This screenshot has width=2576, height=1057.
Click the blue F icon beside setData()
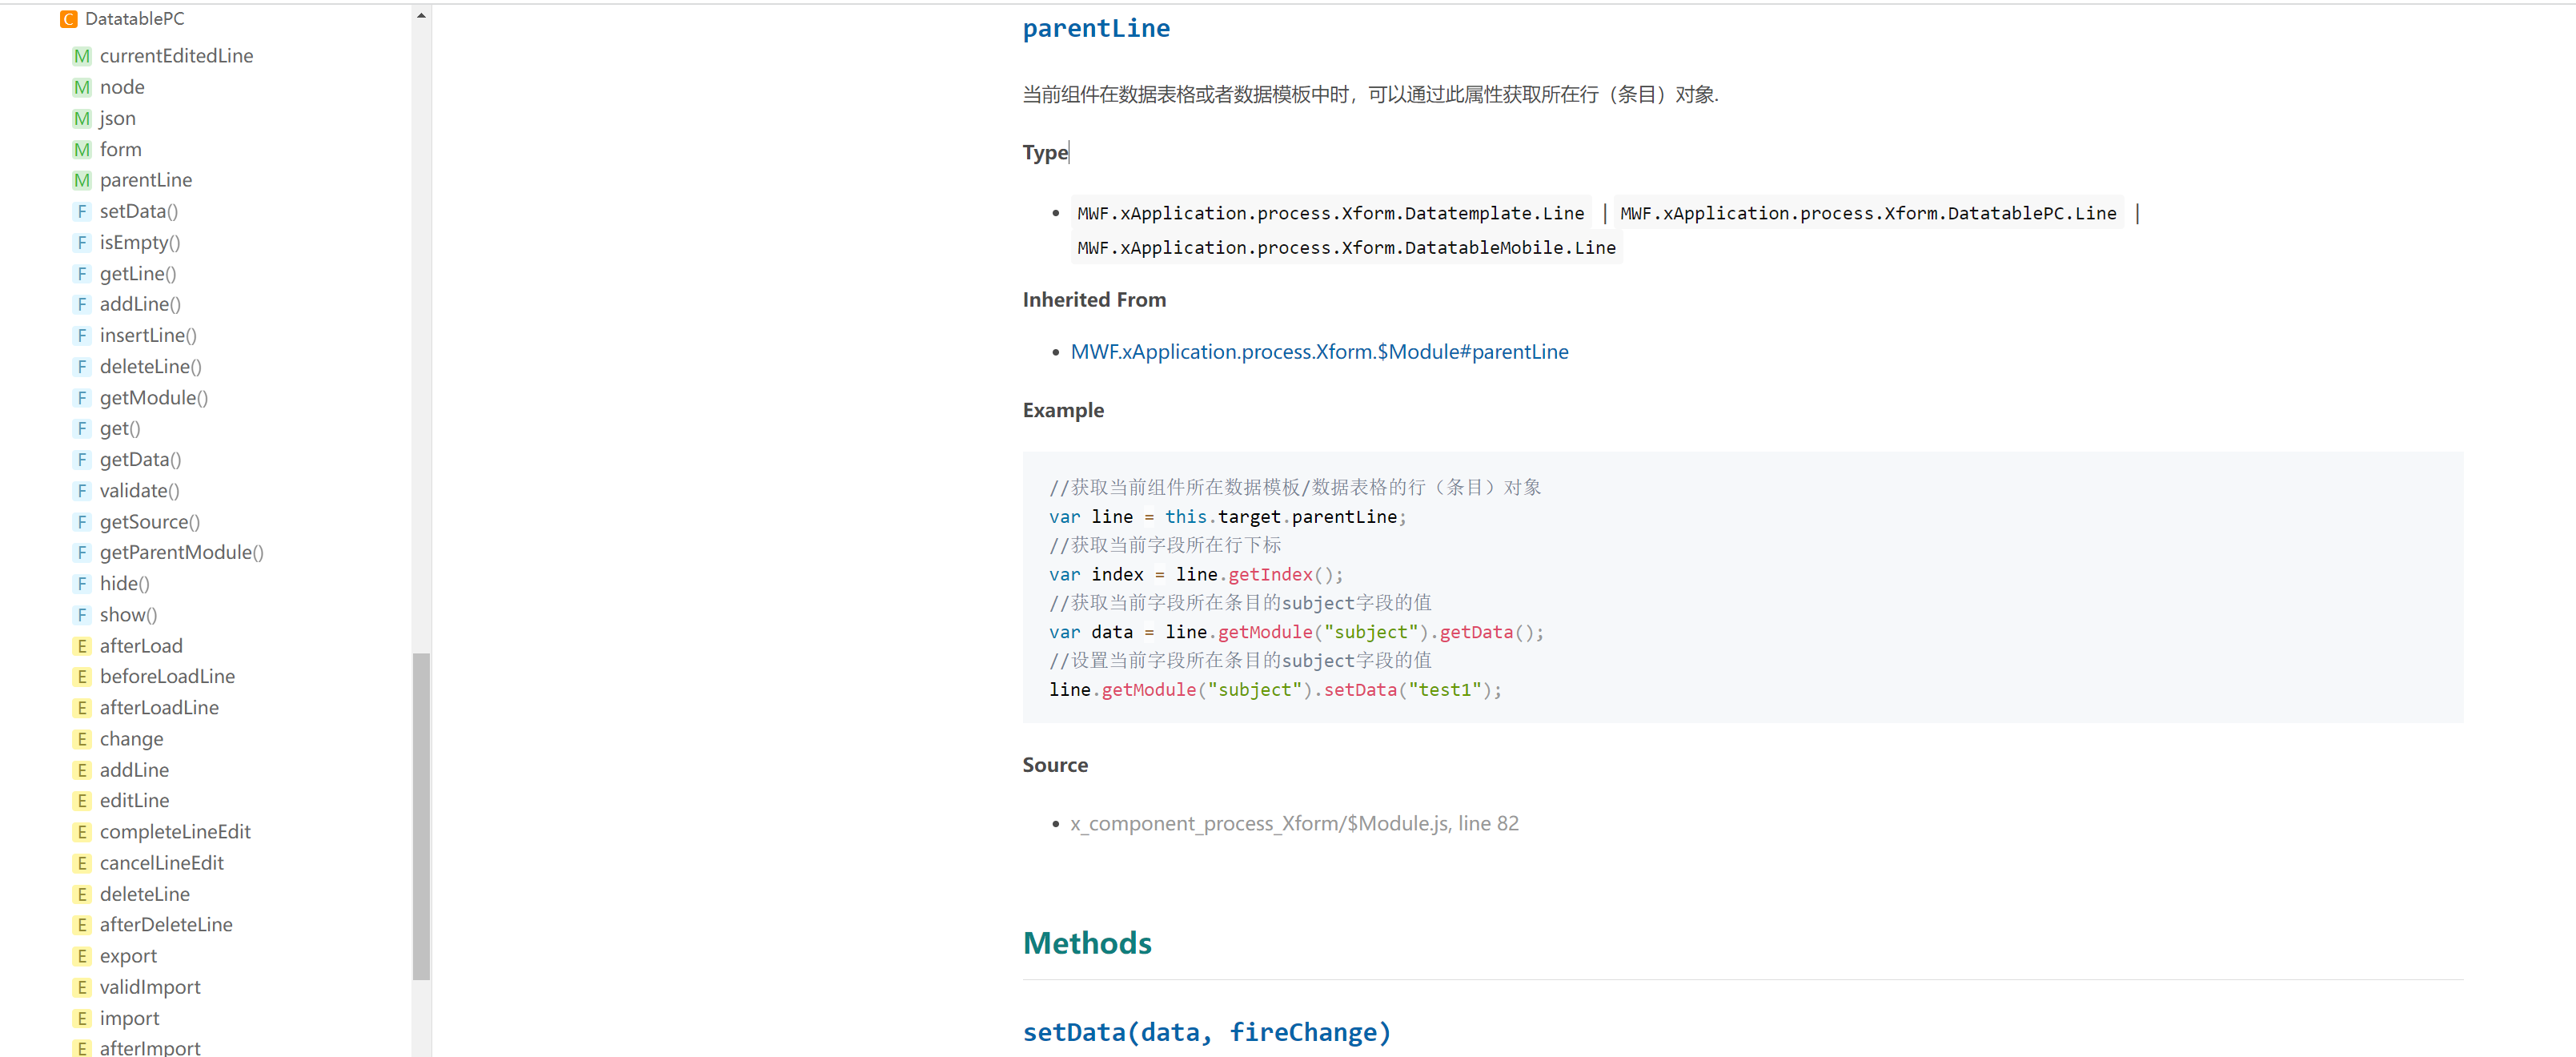pyautogui.click(x=82, y=211)
